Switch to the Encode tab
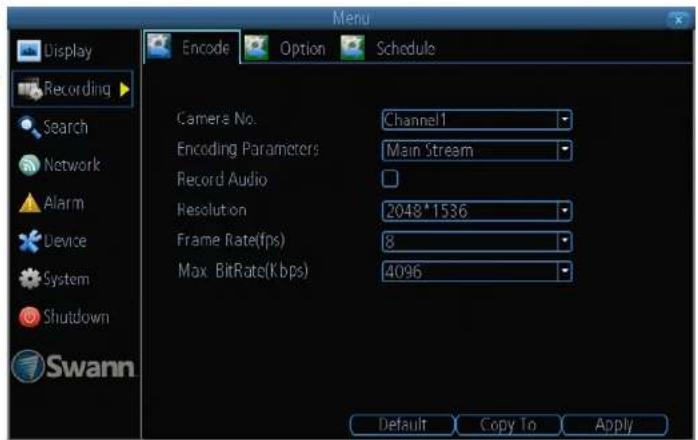 pos(192,47)
